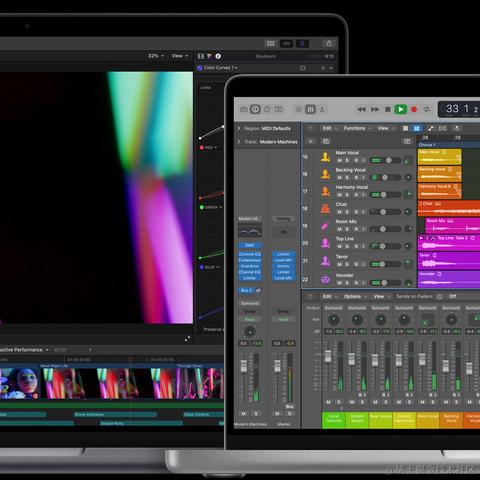
Task: Click the green Play button in Logic
Action: 401,109
